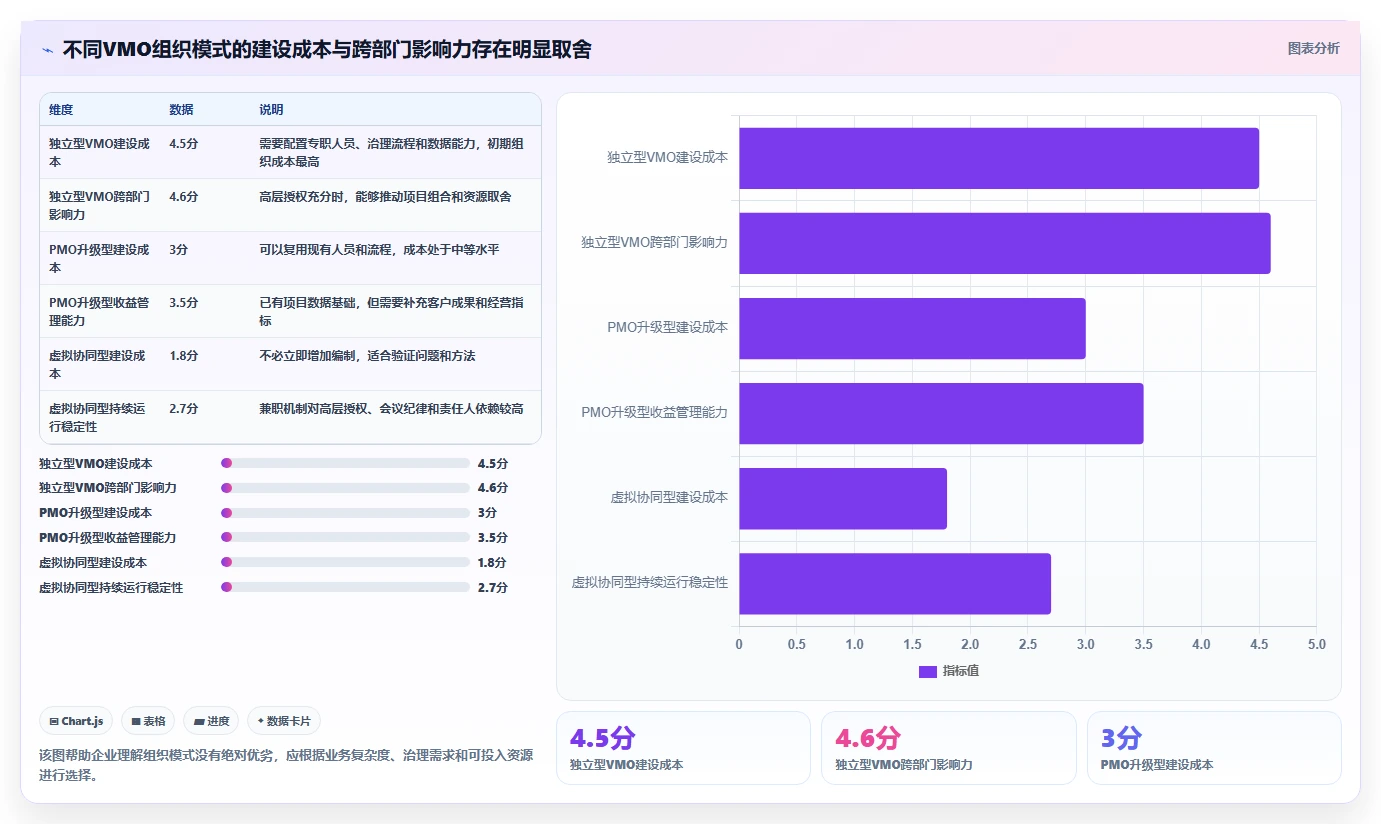Click the 虚拟协同型持续运行稳定性 y-axis label
Viewport: 1381px width, 824px height.
point(649,583)
